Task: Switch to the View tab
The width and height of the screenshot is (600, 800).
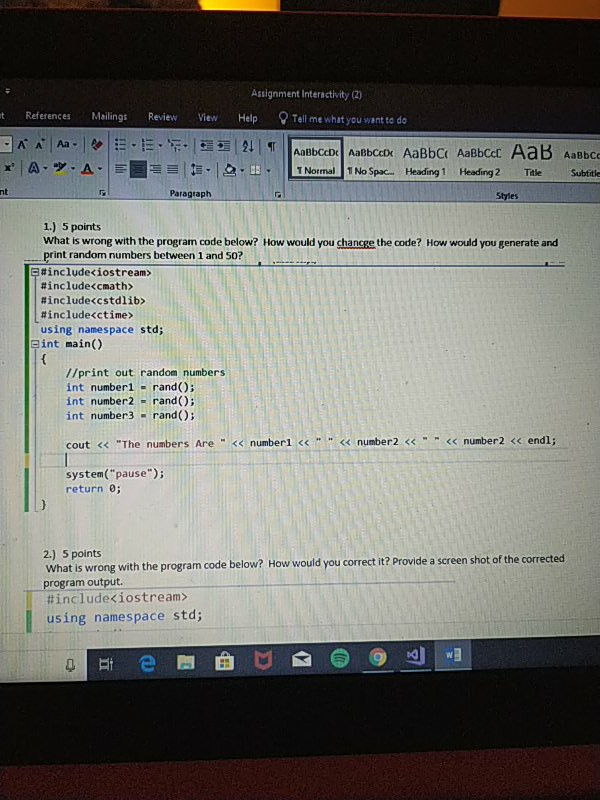Action: point(208,118)
